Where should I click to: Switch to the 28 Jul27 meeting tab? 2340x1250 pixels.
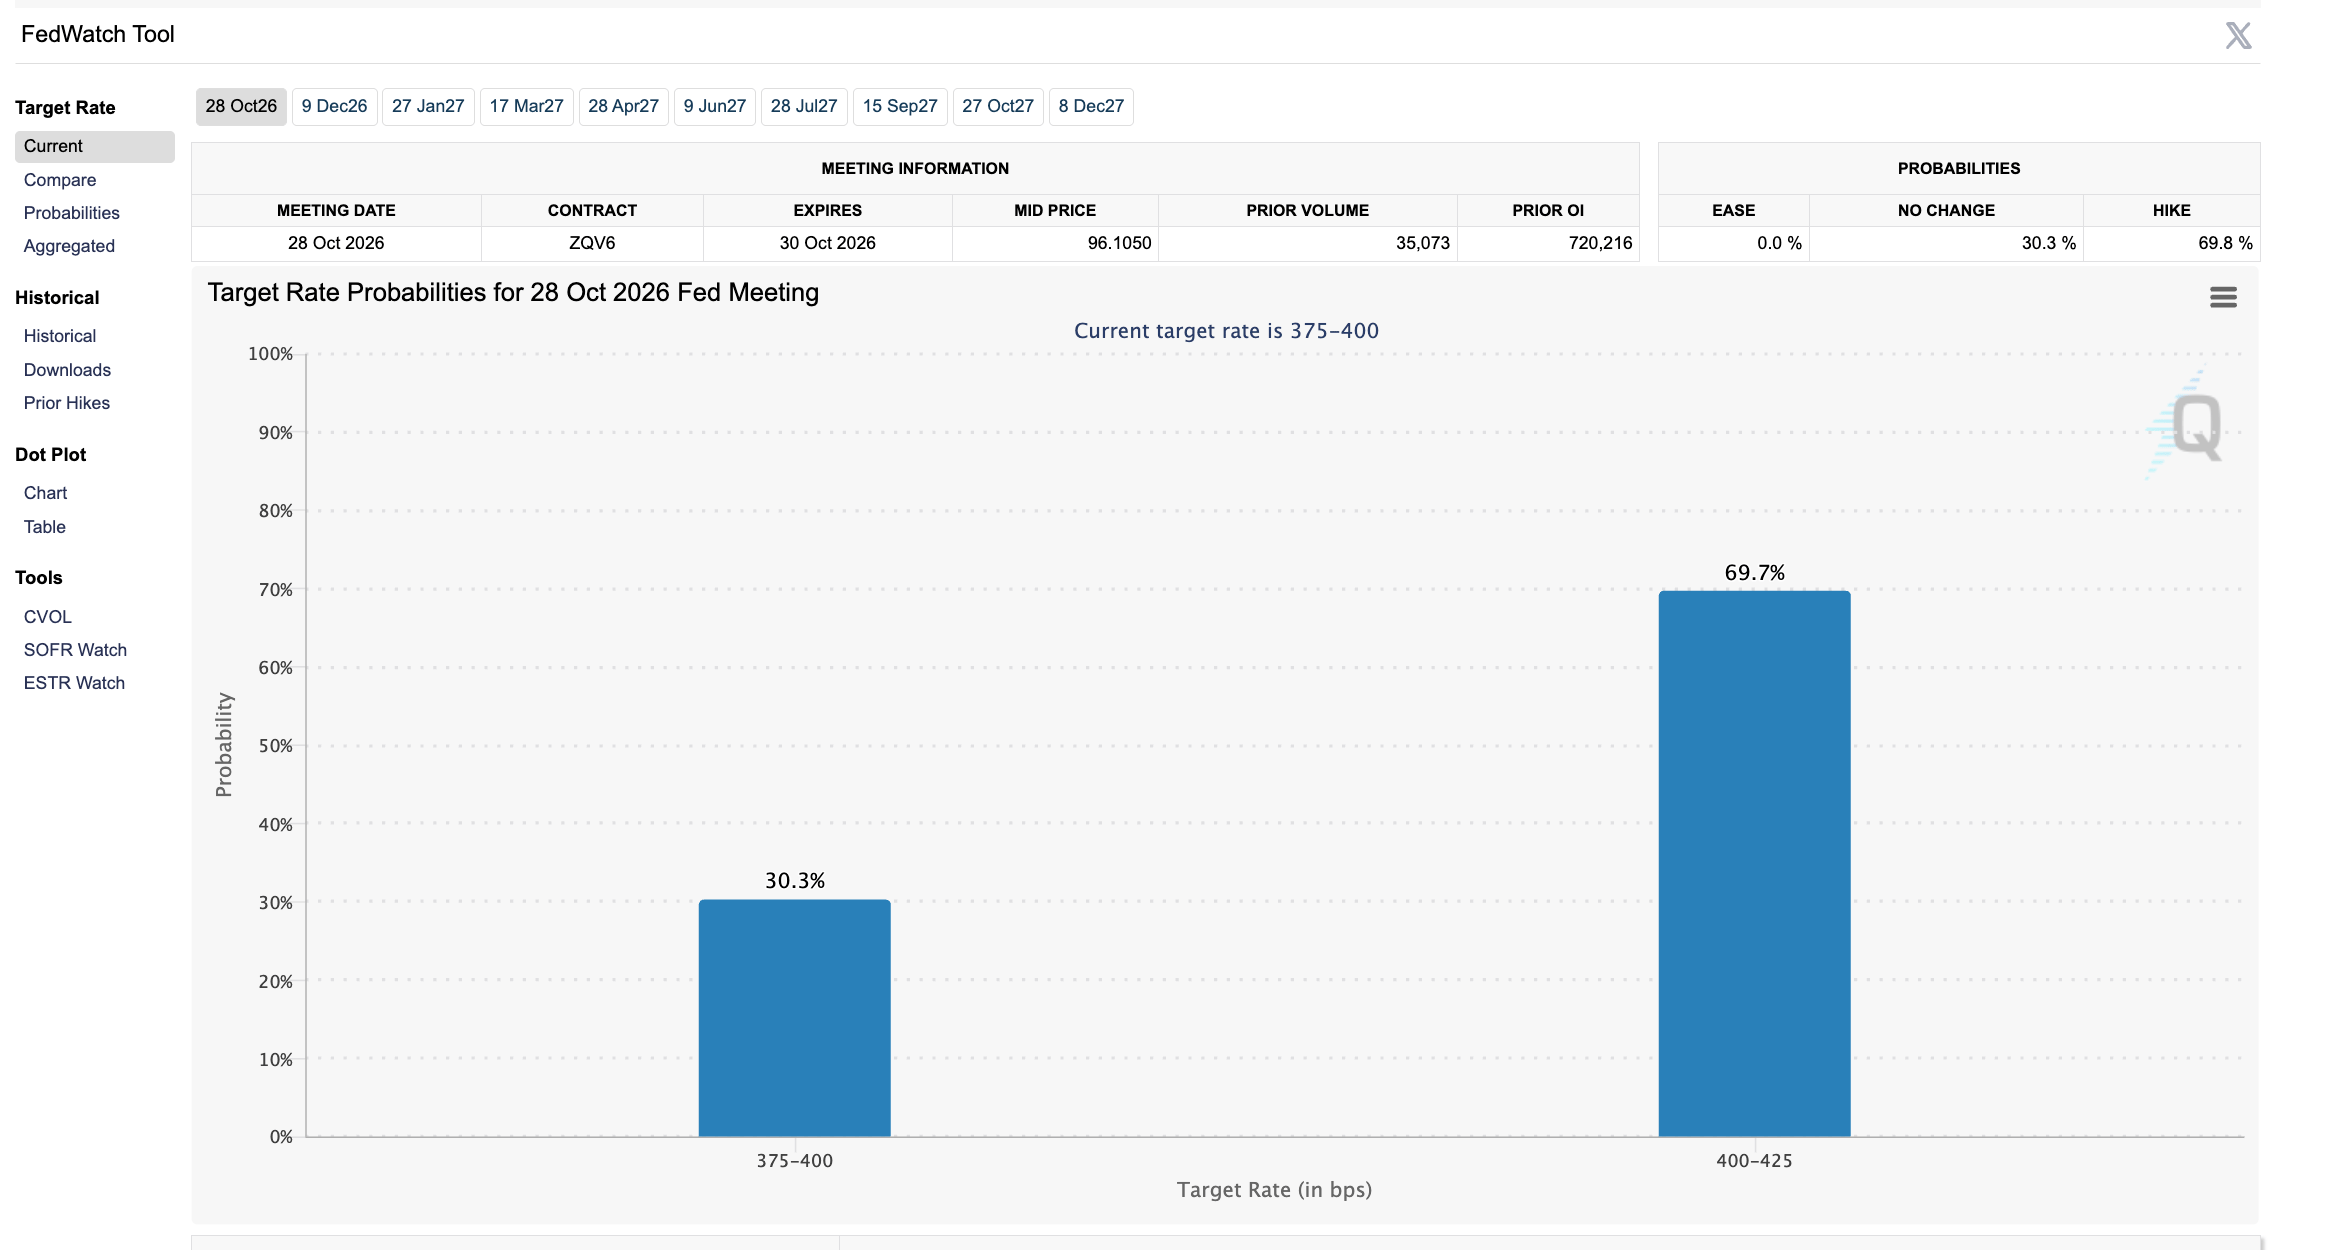804,106
